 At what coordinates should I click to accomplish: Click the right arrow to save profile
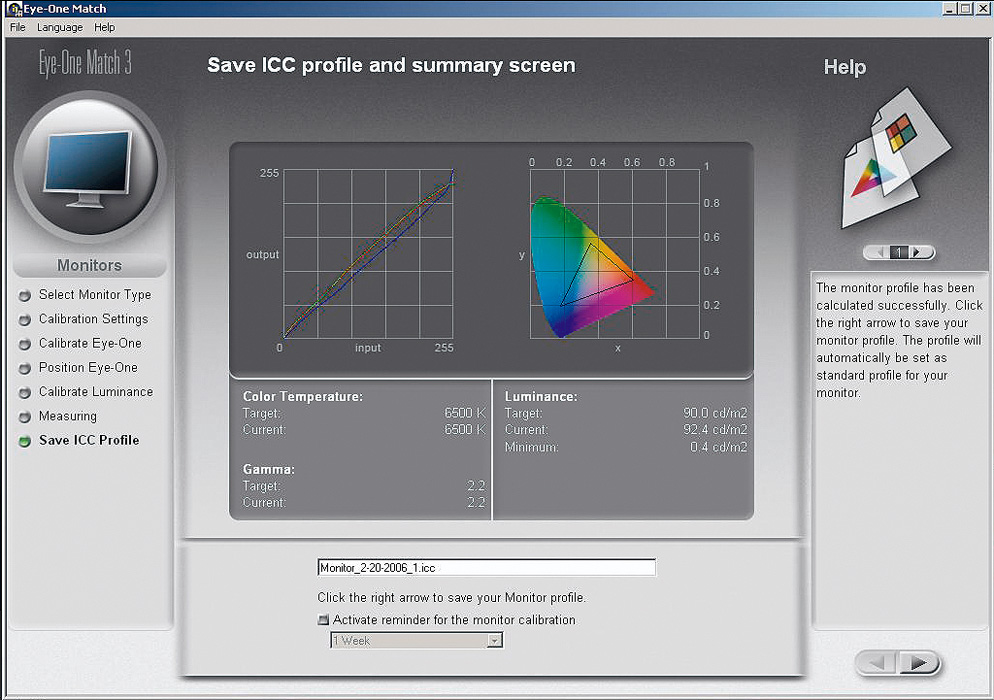[917, 663]
